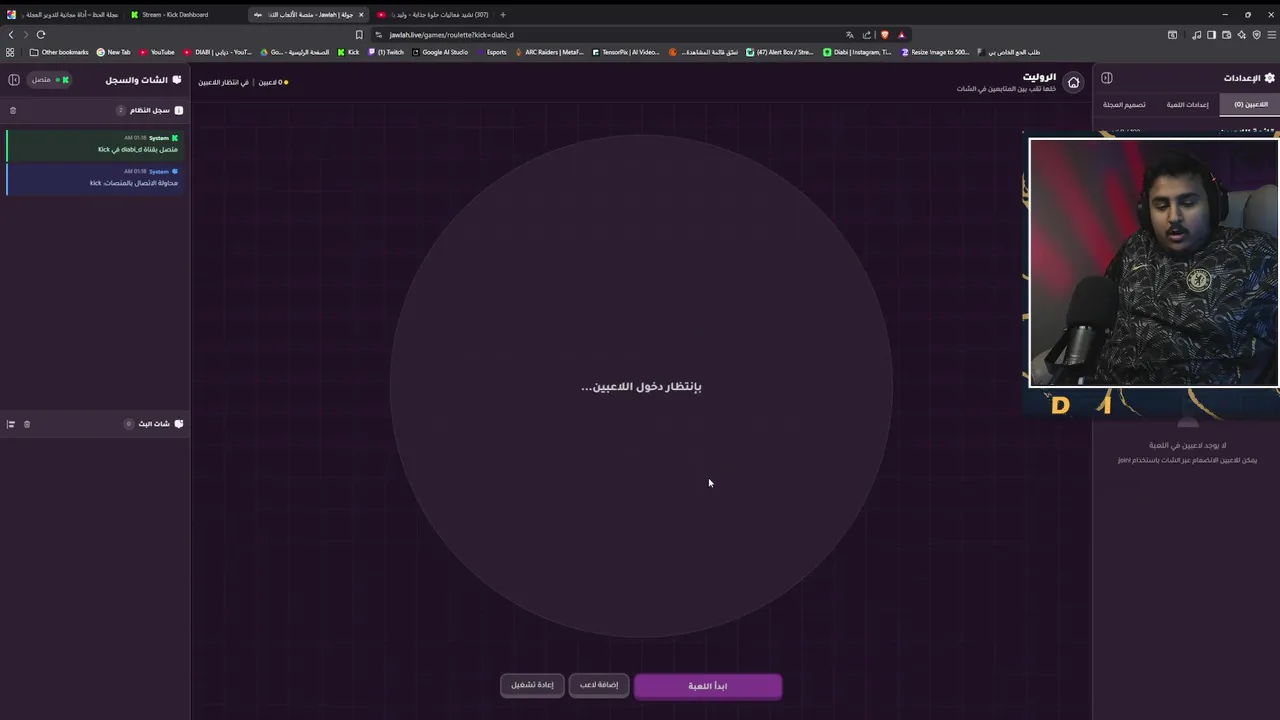Open the Brave wallet icon in toolbar
This screenshot has width=1280, height=720.
click(1226, 34)
